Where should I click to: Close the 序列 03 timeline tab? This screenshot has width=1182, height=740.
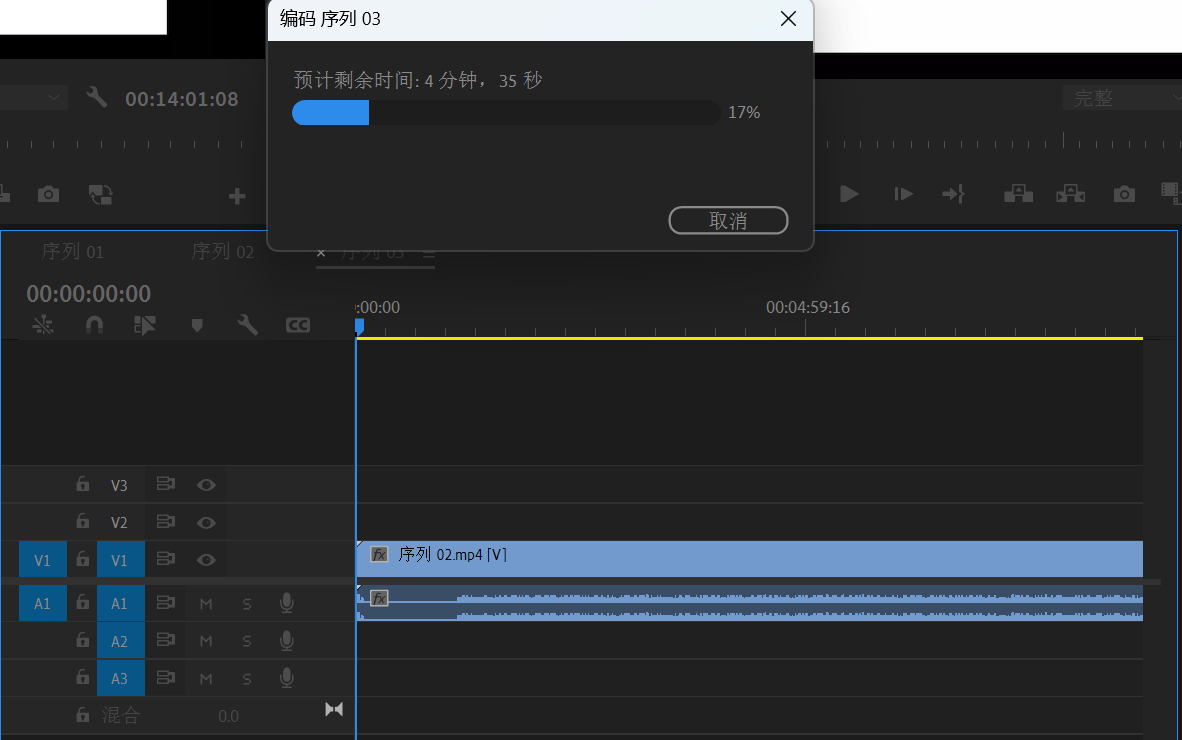pos(321,253)
